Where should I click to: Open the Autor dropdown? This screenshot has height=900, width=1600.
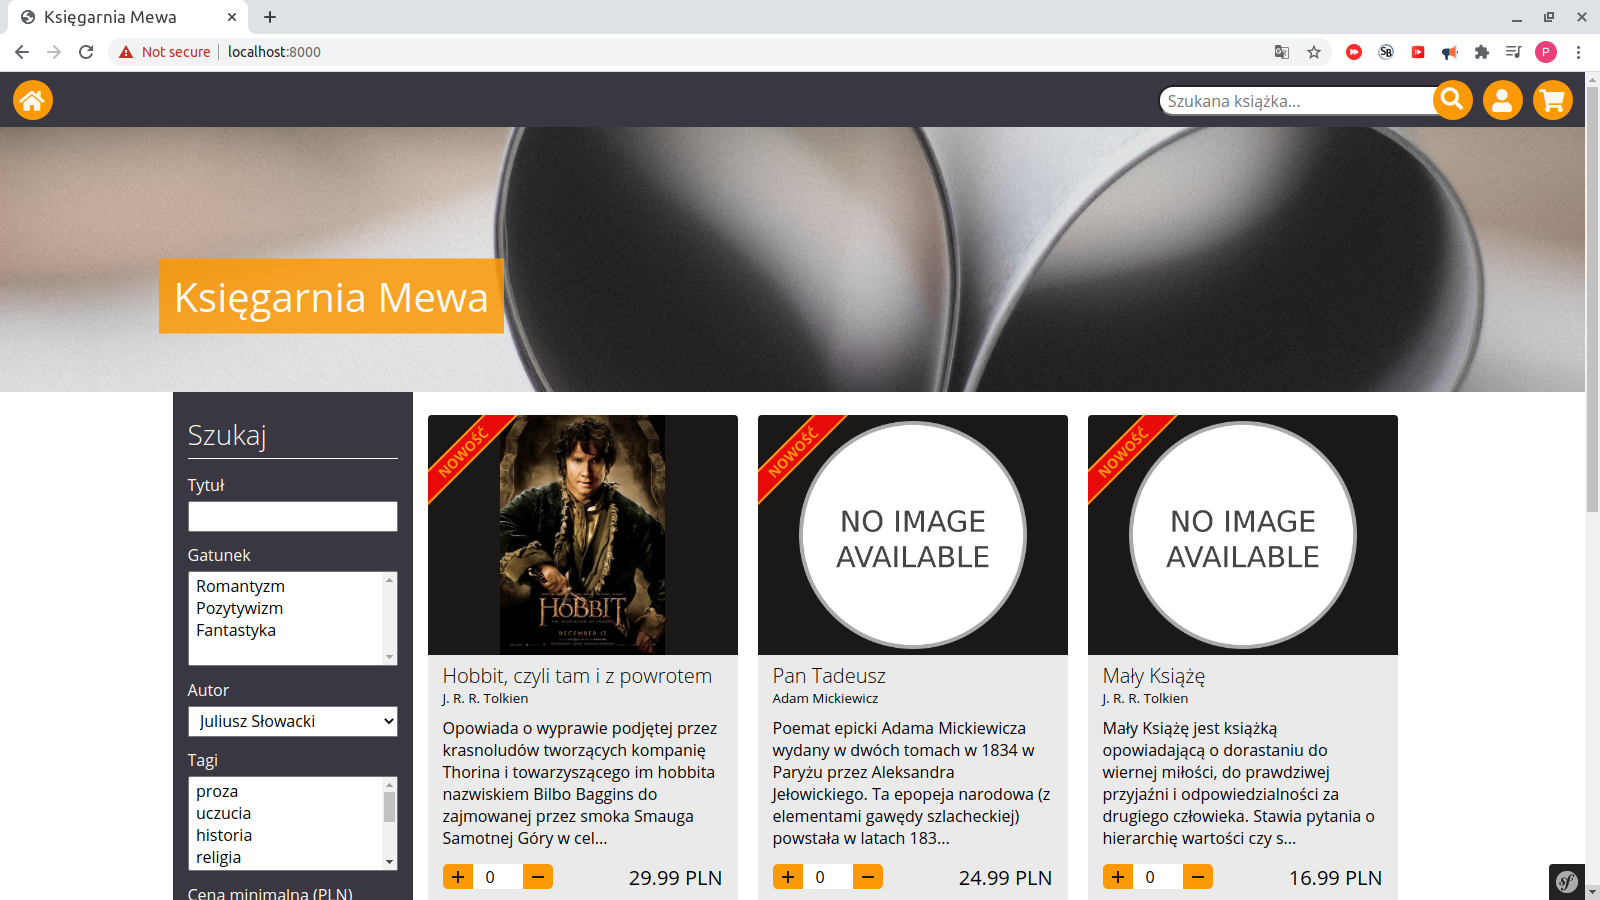point(292,721)
